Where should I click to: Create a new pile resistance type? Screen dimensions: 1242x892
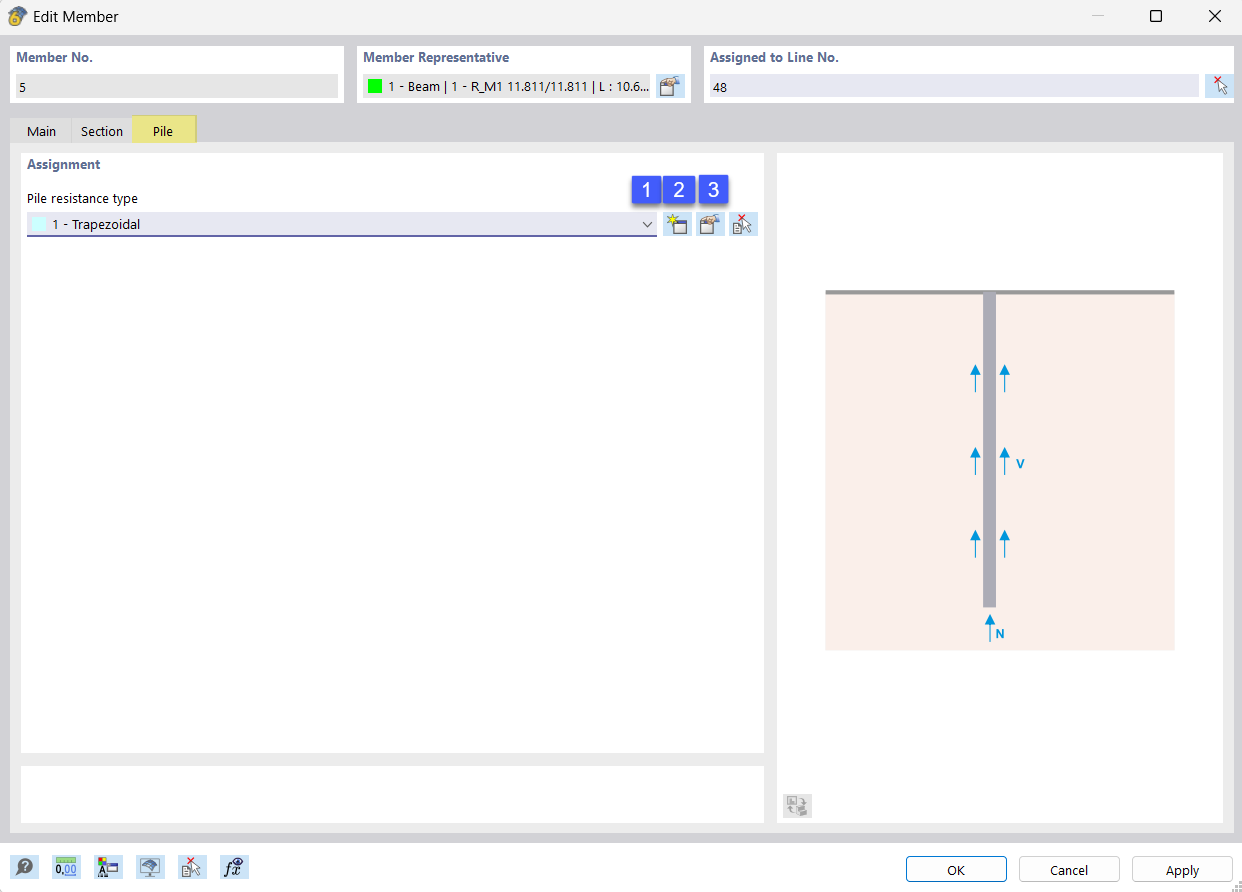click(677, 223)
